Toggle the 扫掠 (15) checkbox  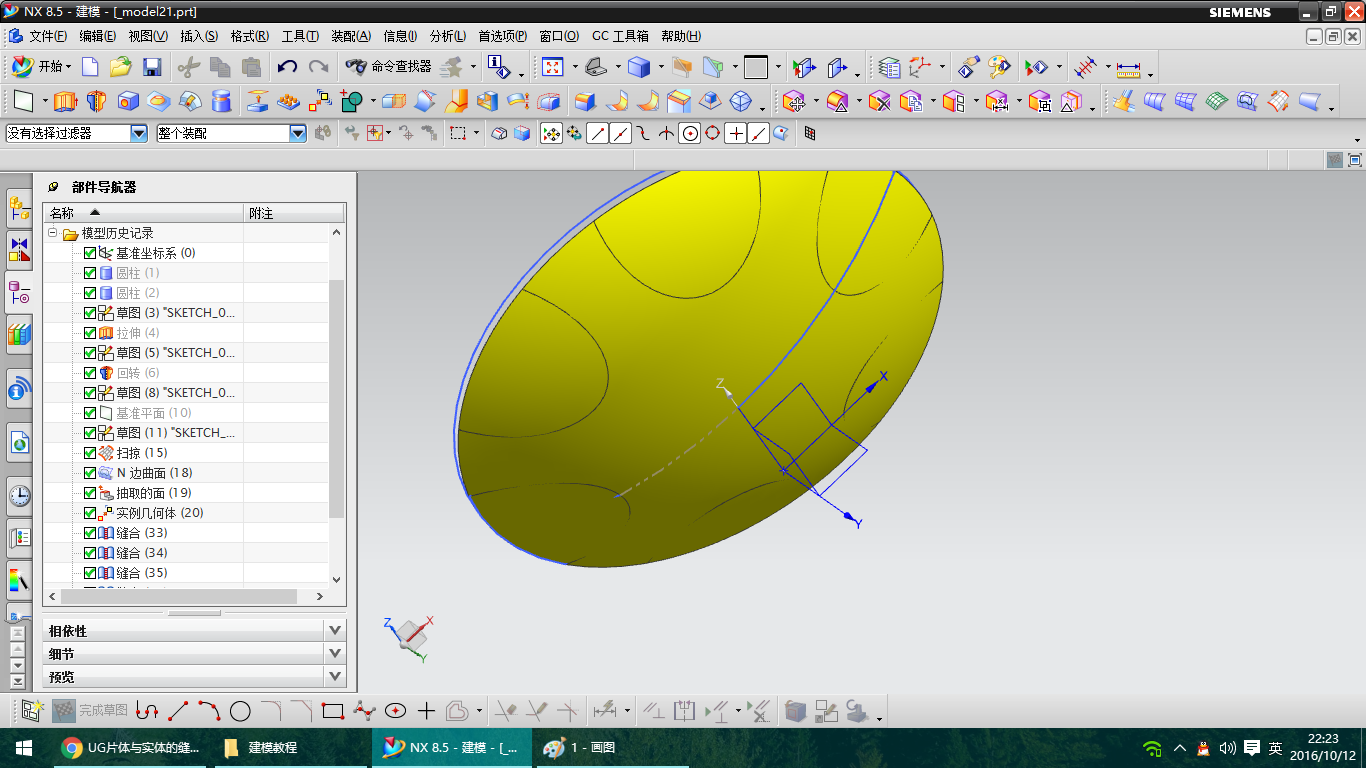tap(90, 453)
